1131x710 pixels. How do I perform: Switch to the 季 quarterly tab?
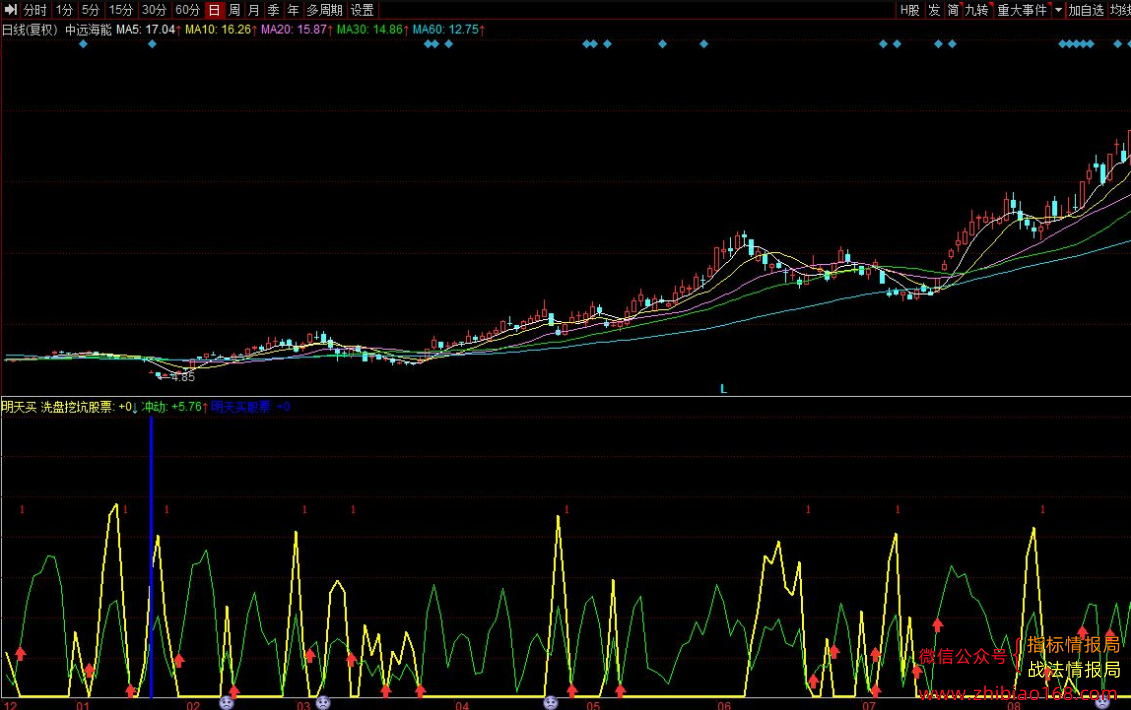(x=273, y=10)
